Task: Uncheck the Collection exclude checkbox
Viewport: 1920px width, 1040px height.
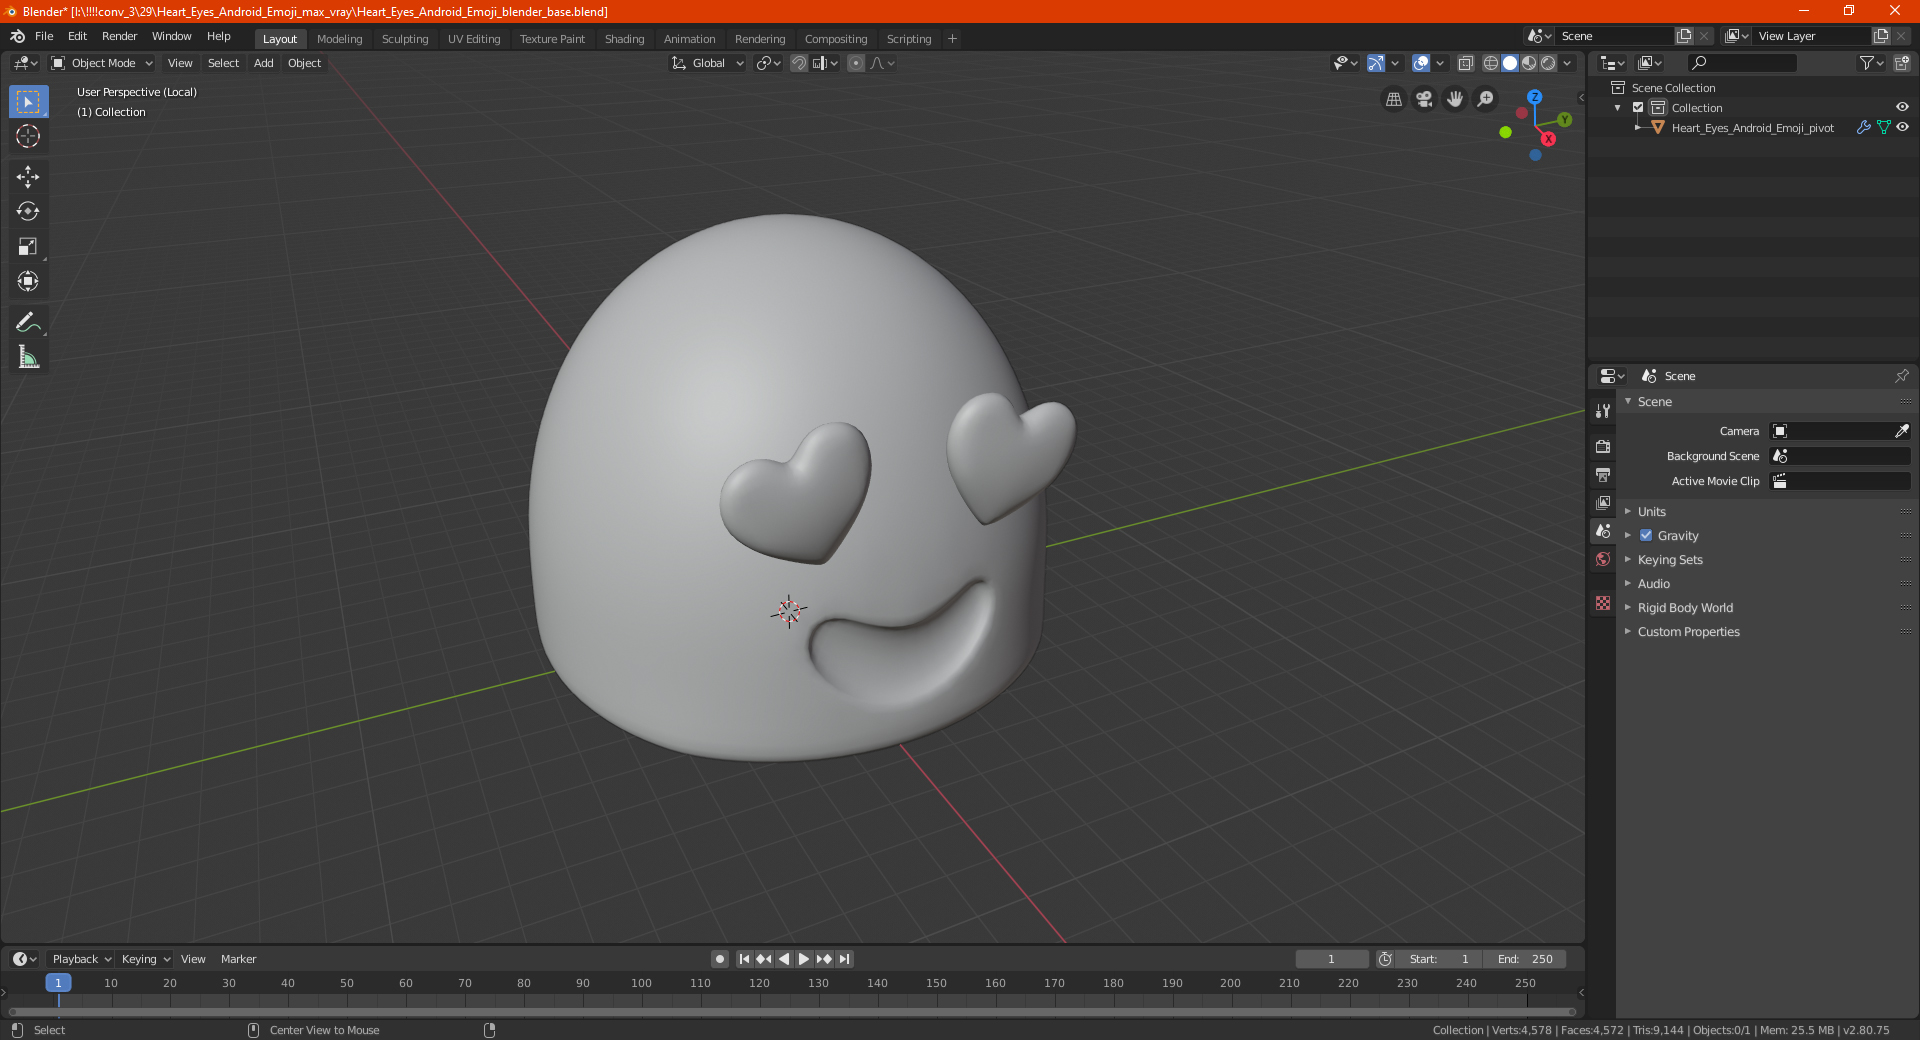Action: 1638,108
